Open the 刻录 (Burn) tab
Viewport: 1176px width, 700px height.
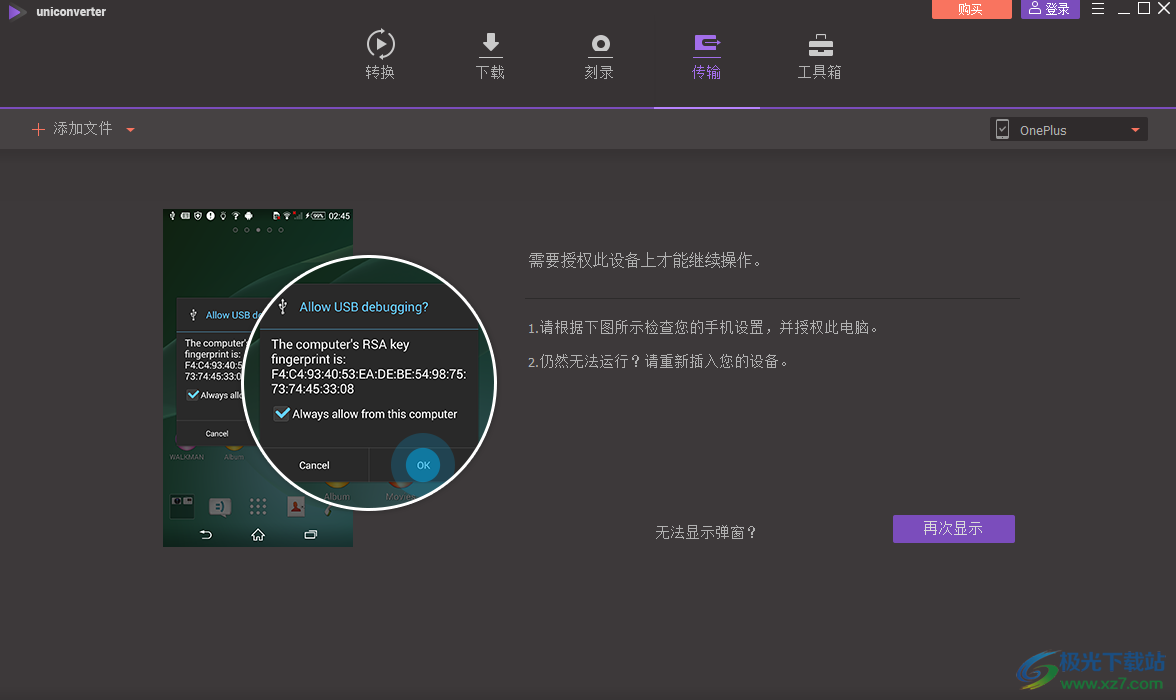(x=599, y=55)
